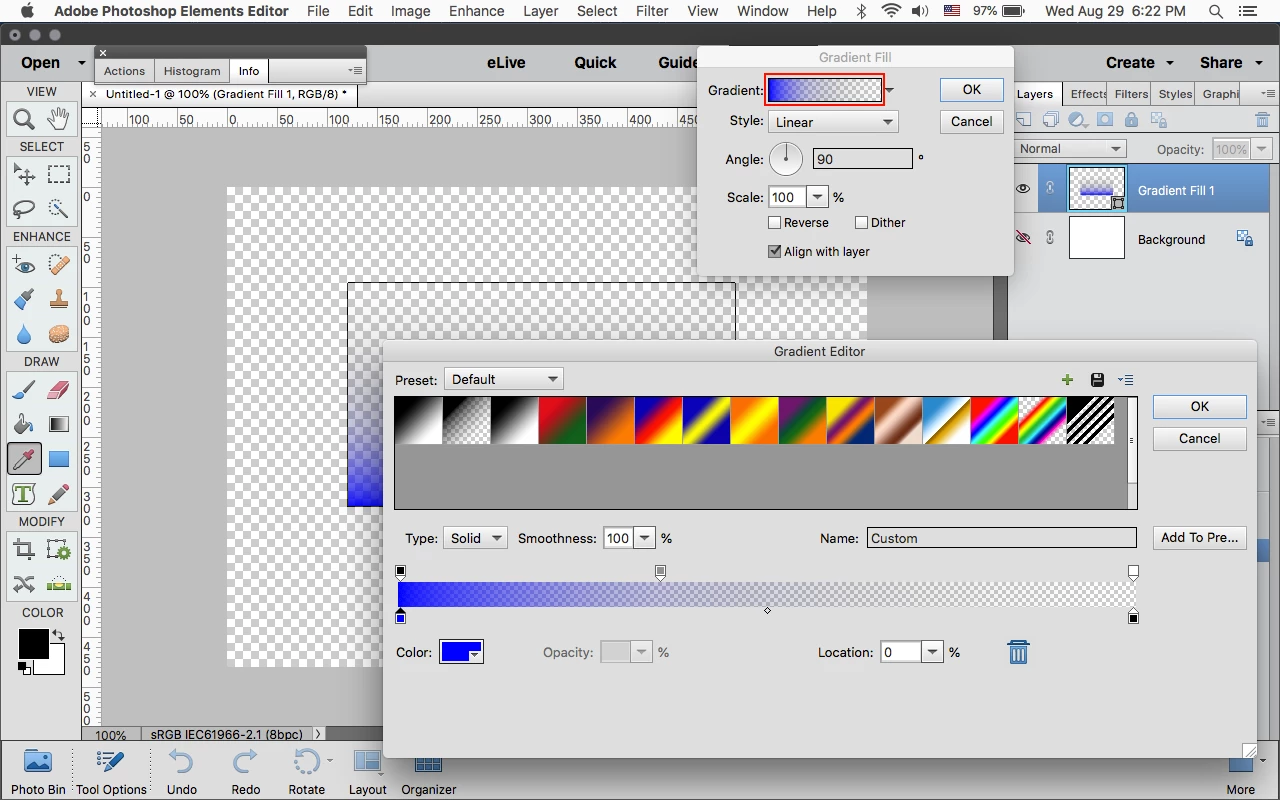The height and width of the screenshot is (800, 1280).
Task: Click OK in Gradient Fill dialog
Action: click(972, 89)
